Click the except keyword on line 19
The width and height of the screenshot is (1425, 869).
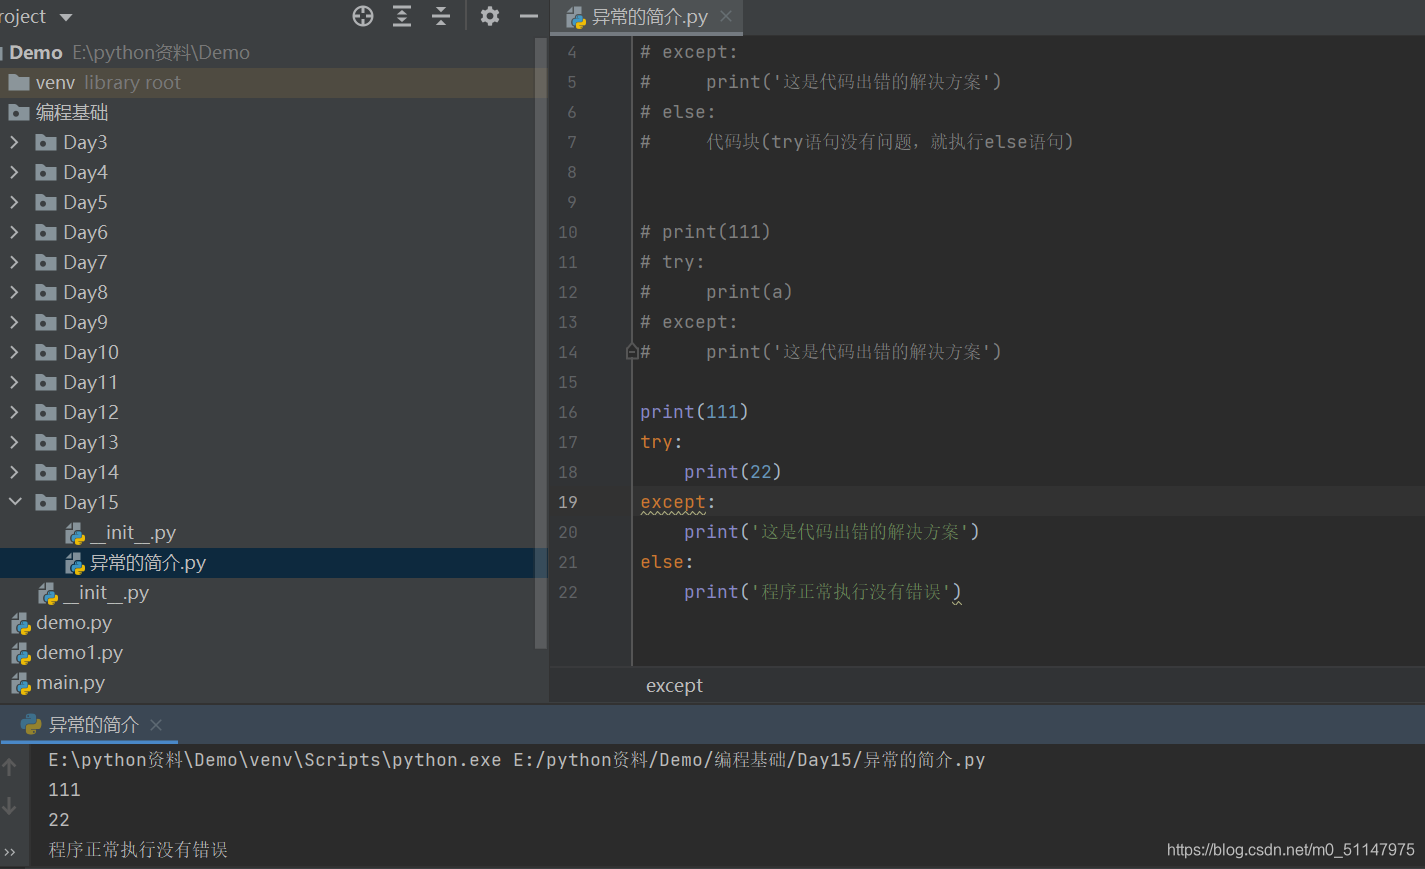(673, 502)
